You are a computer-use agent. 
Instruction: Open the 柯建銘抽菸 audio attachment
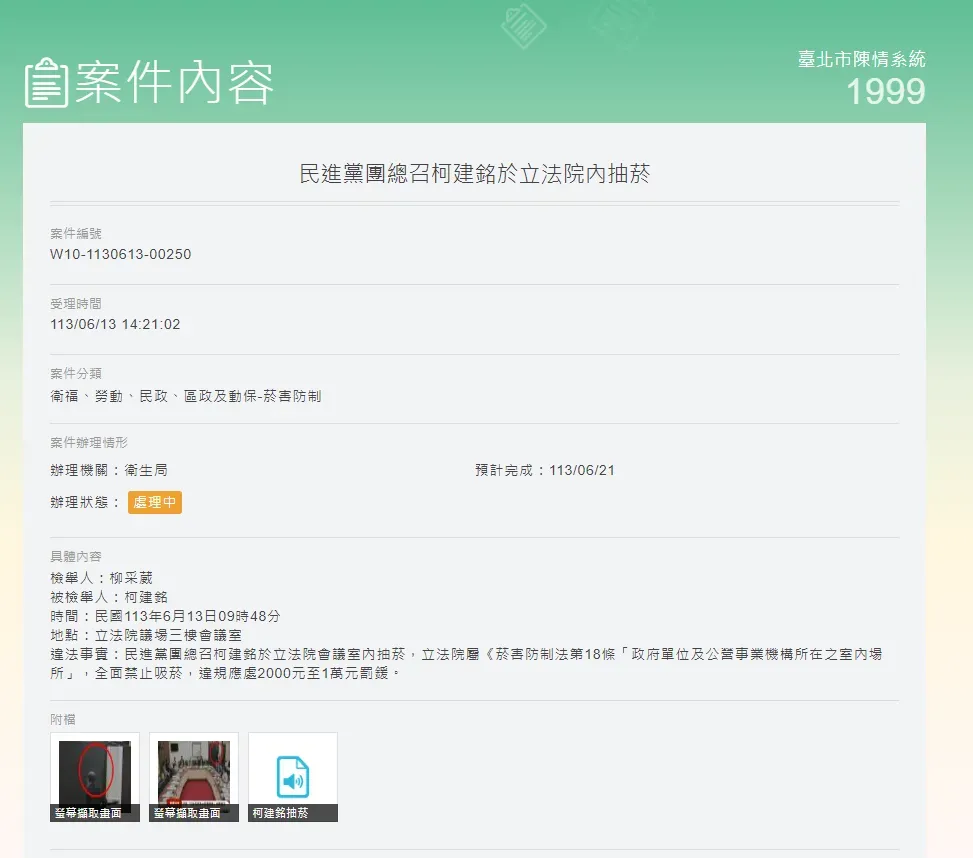click(x=293, y=777)
